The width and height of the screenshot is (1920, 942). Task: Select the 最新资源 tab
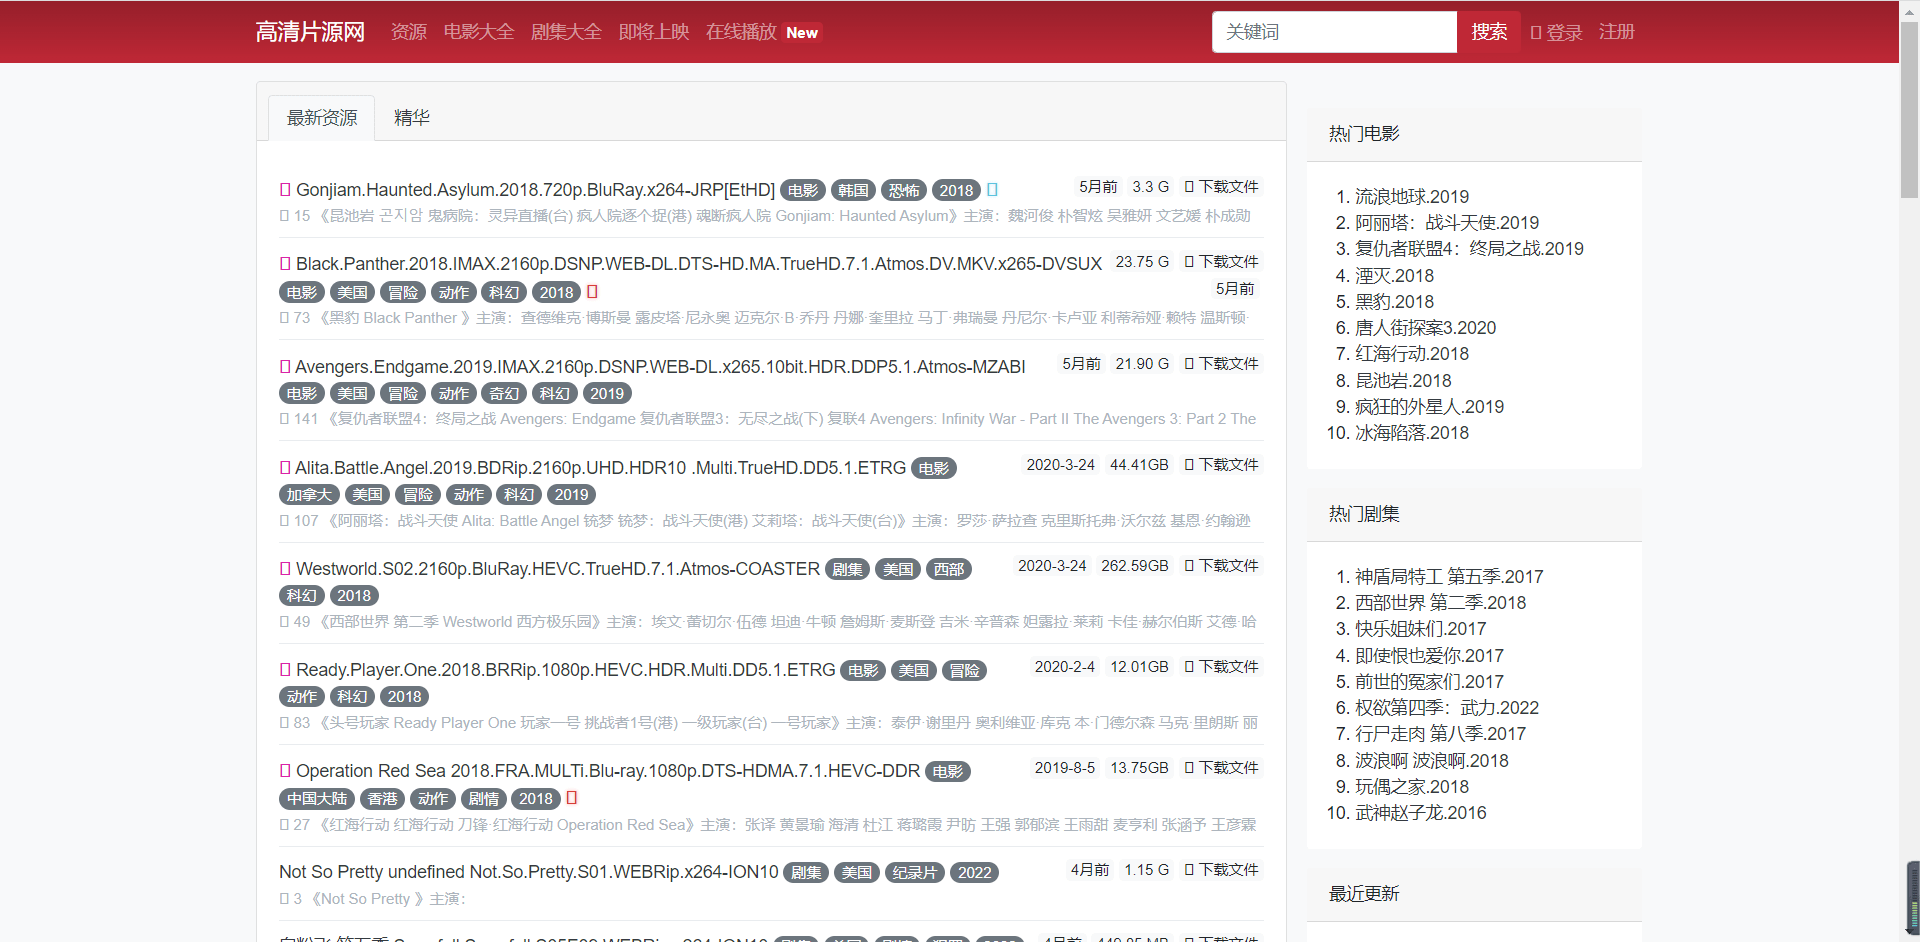click(x=322, y=118)
